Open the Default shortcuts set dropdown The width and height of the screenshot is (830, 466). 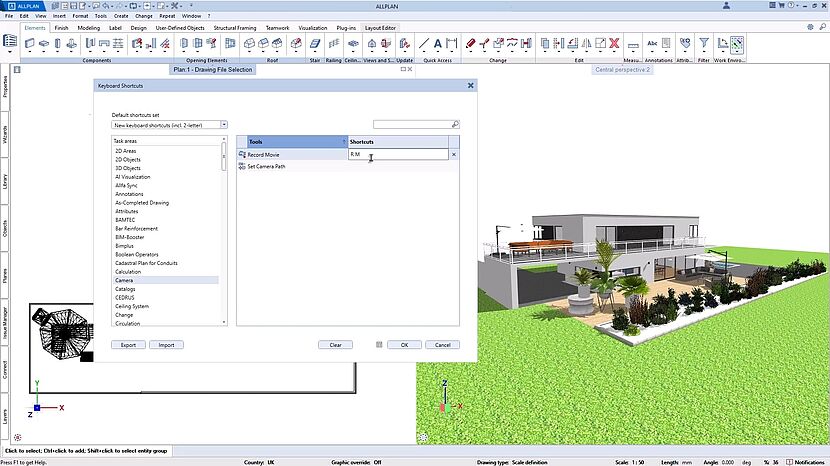(224, 125)
